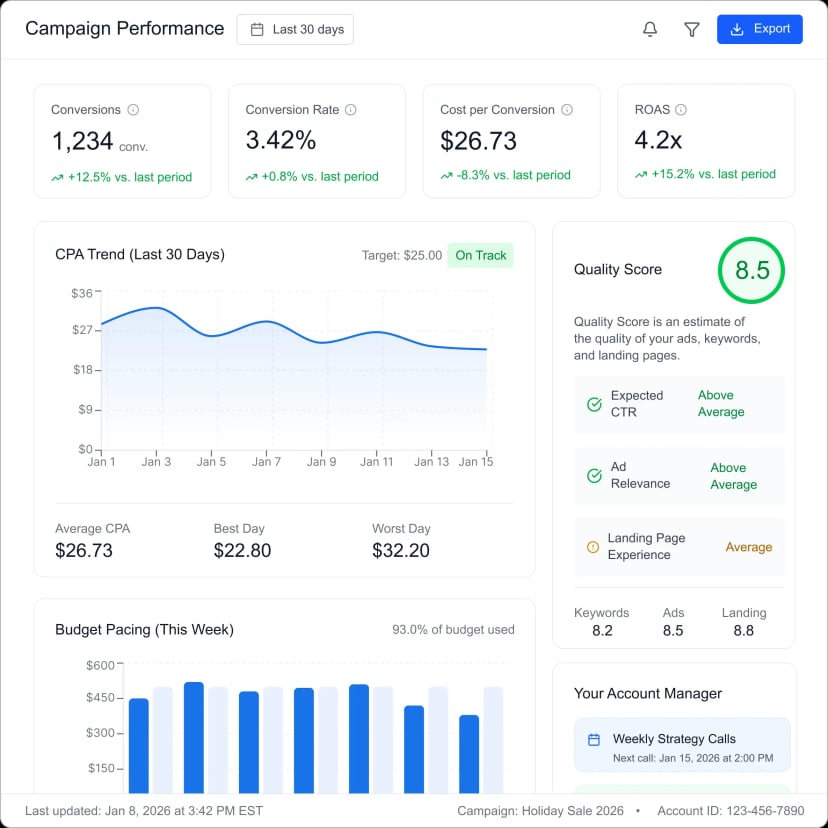Click the Your Account Manager heading

[648, 694]
